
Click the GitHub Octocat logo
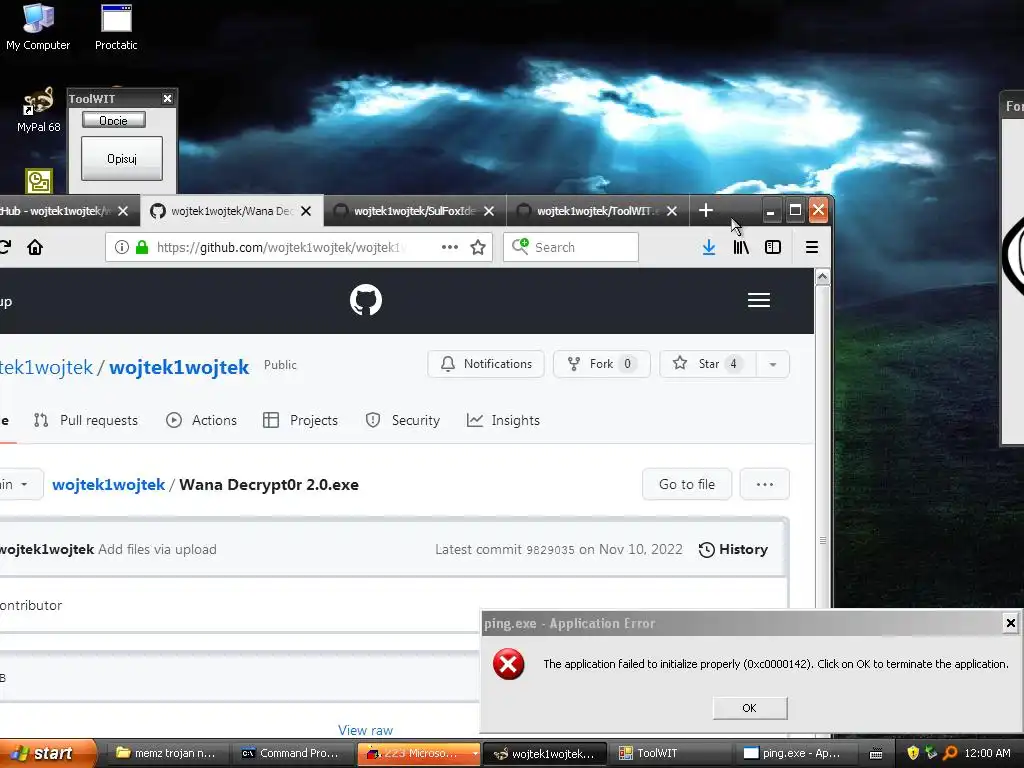point(366,300)
